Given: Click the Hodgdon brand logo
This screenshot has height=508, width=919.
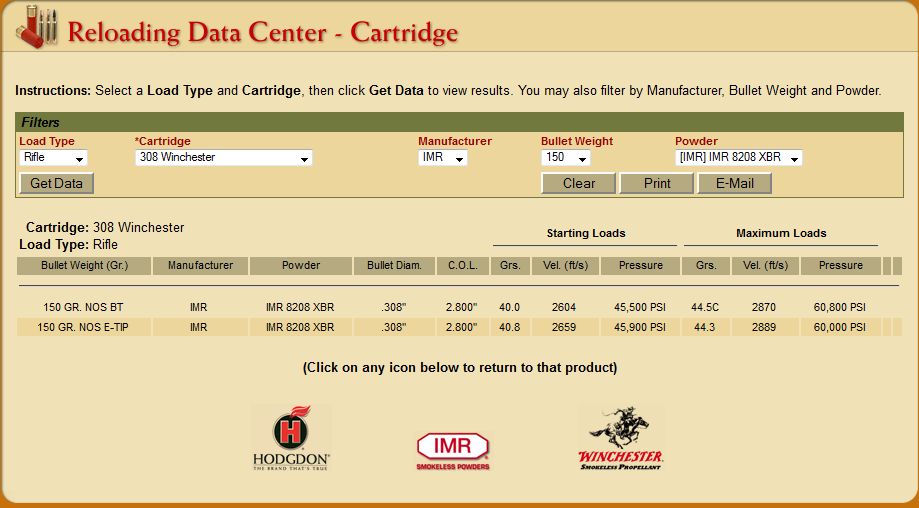Looking at the screenshot, I should click(x=291, y=438).
